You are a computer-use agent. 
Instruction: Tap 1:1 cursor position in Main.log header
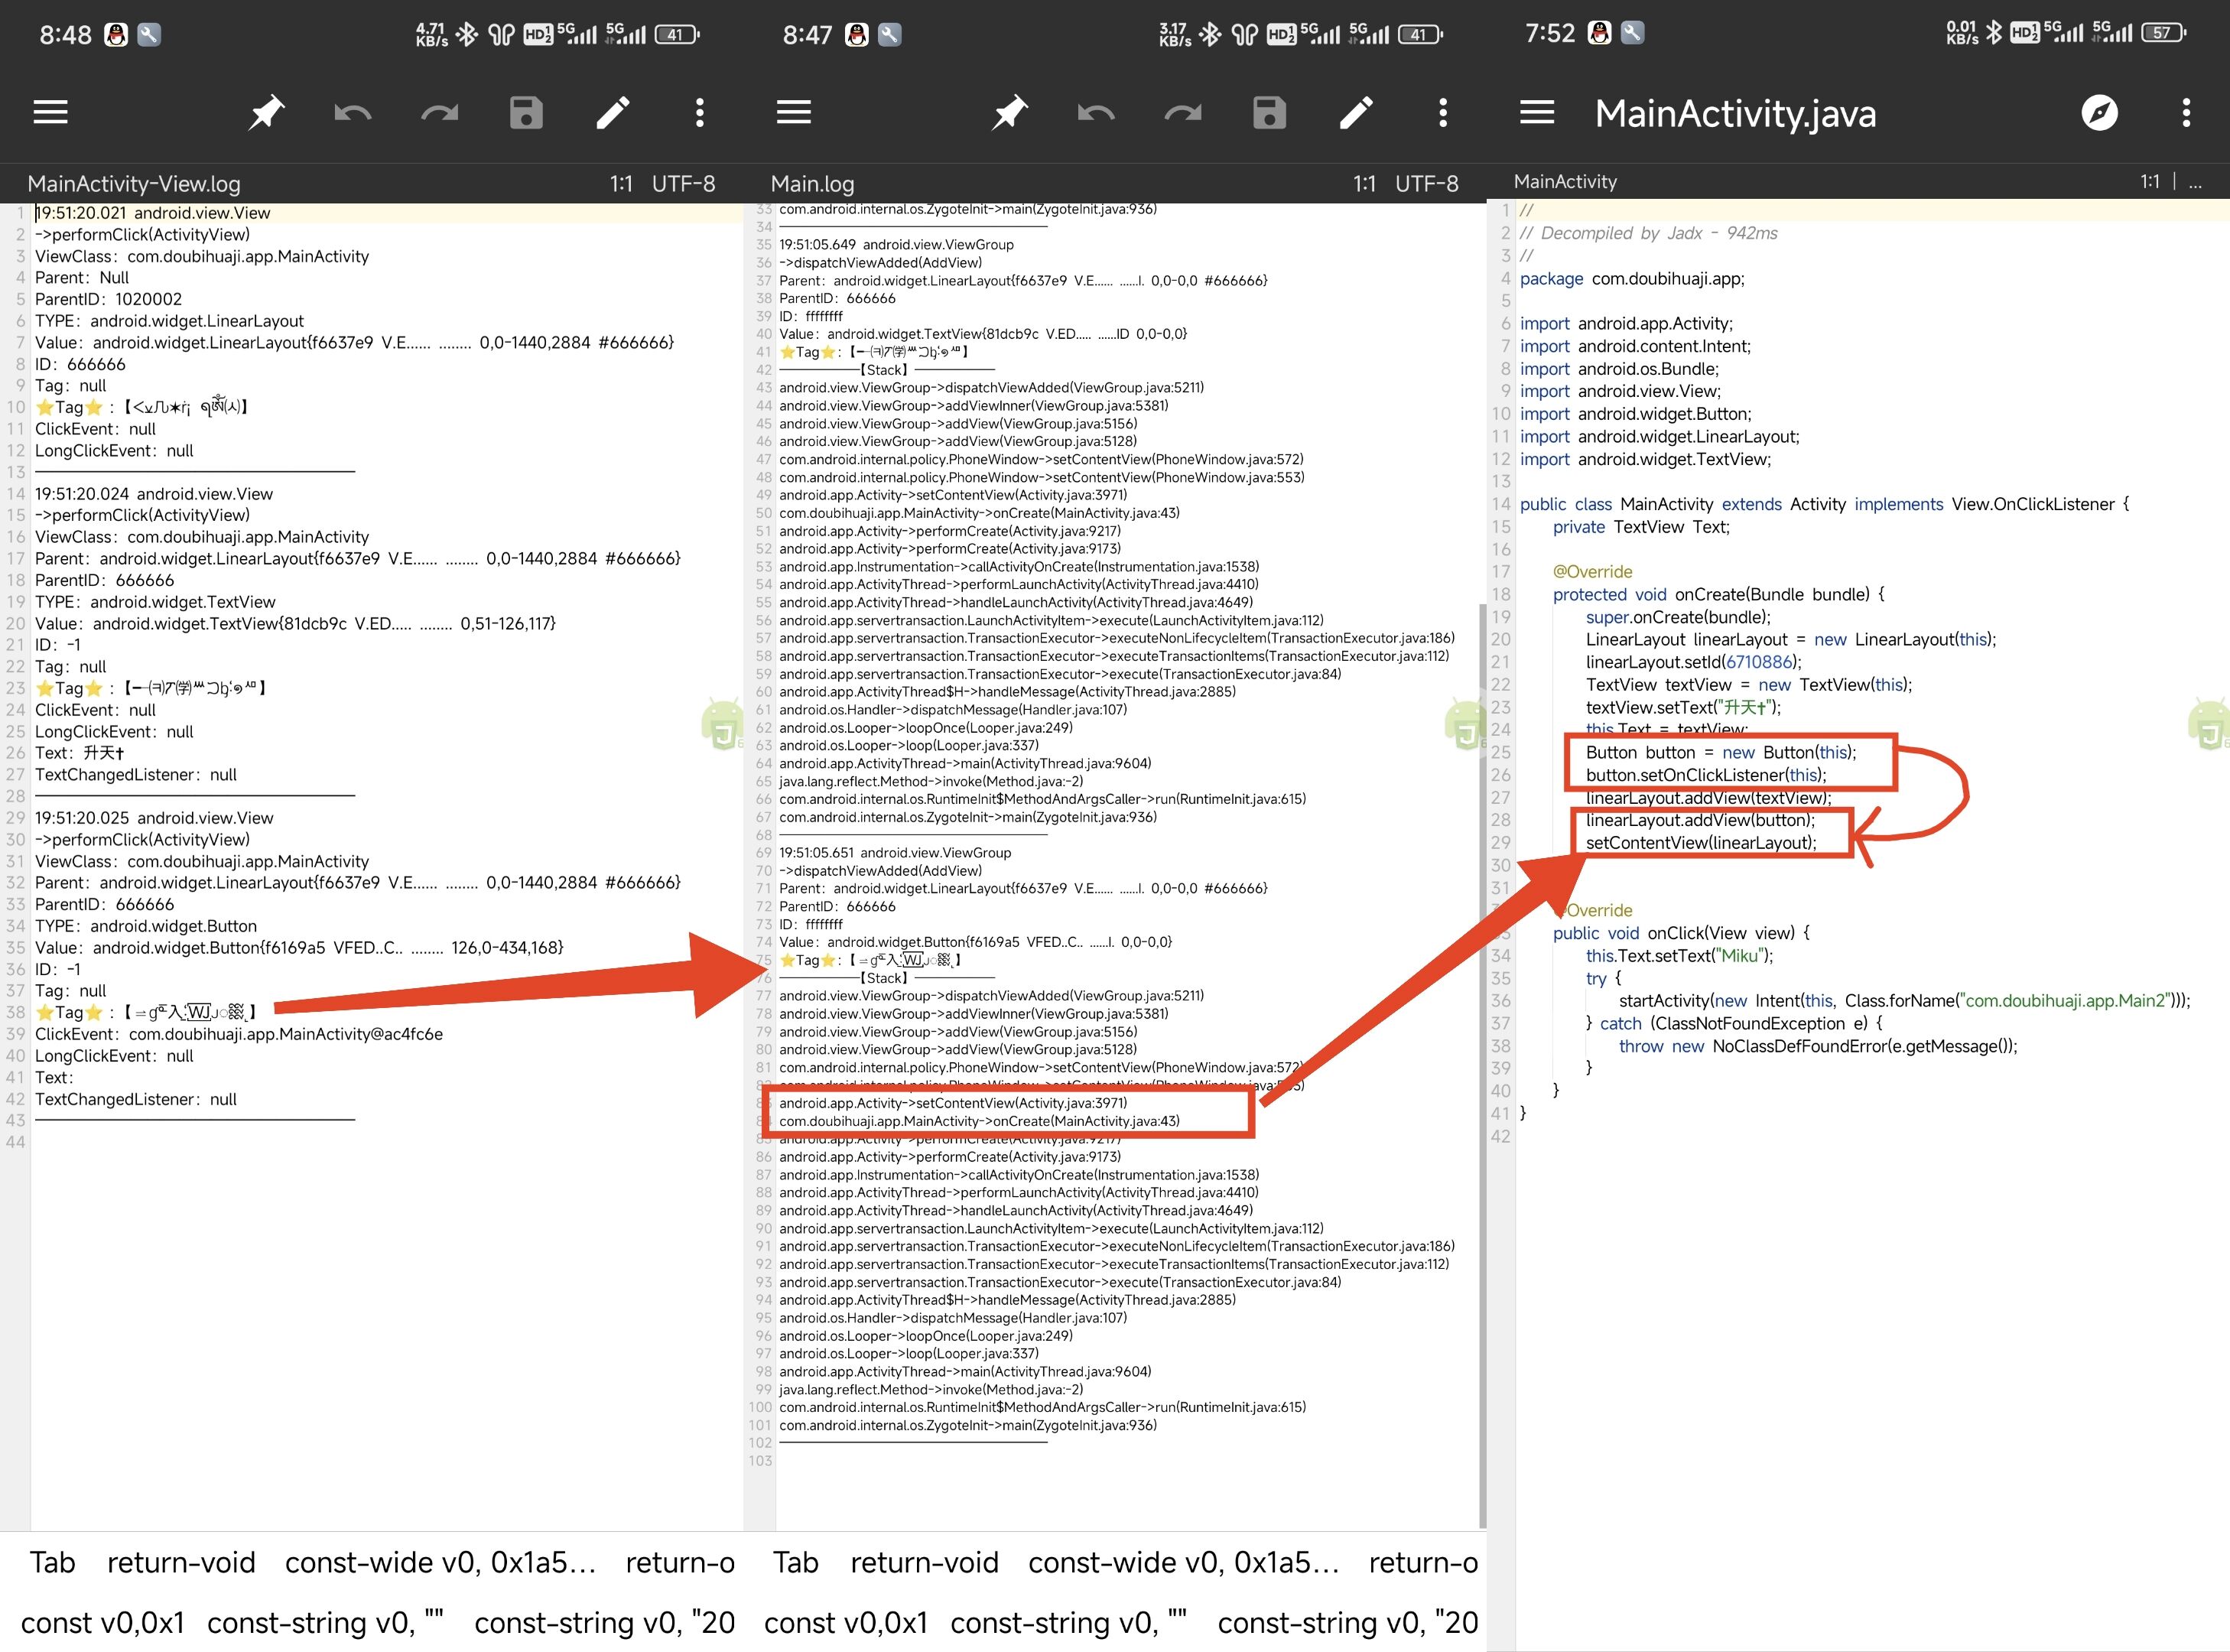pyautogui.click(x=1364, y=184)
